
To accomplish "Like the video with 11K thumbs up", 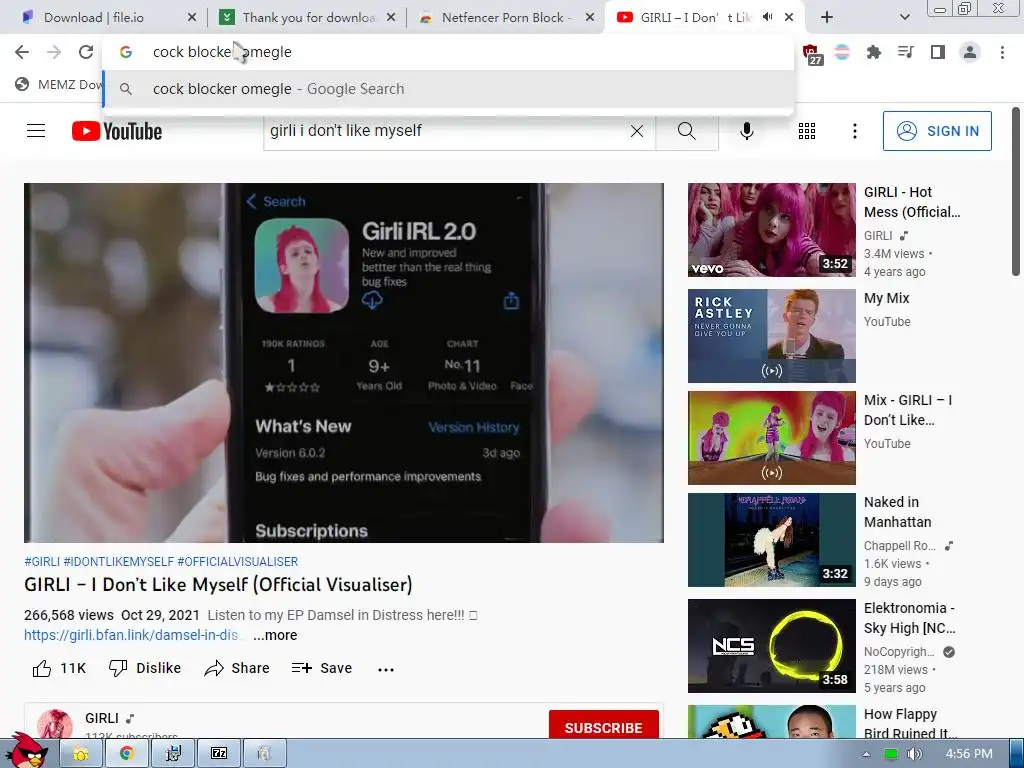I will point(59,668).
